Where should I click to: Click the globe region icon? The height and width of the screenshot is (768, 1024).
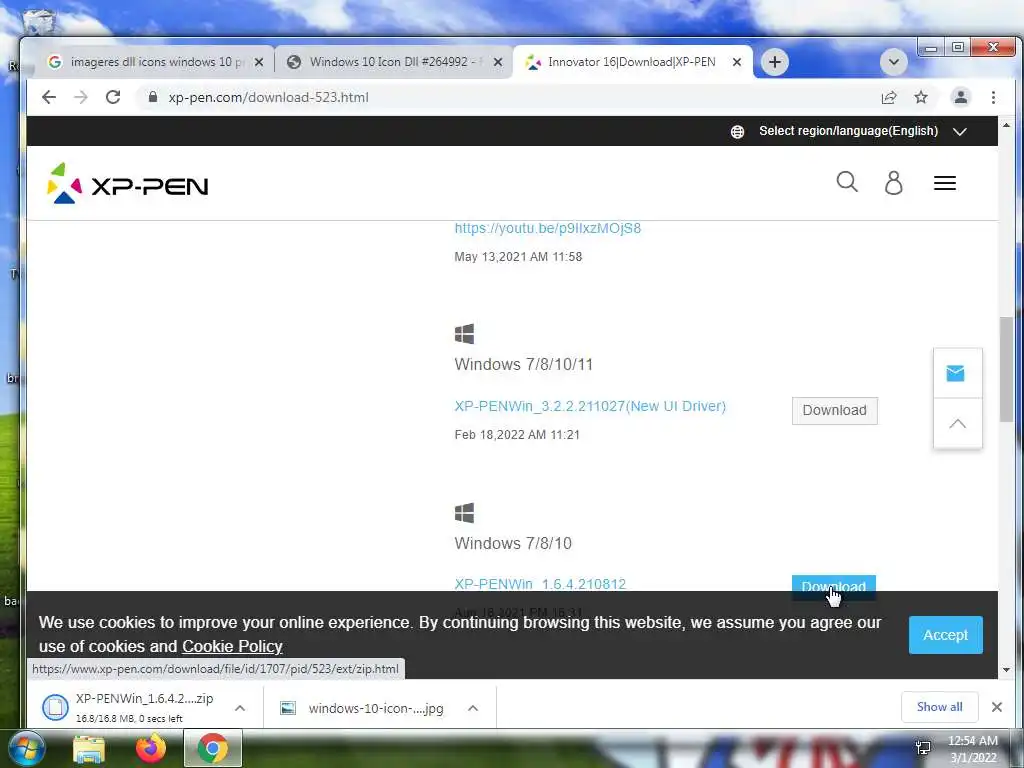(x=737, y=131)
